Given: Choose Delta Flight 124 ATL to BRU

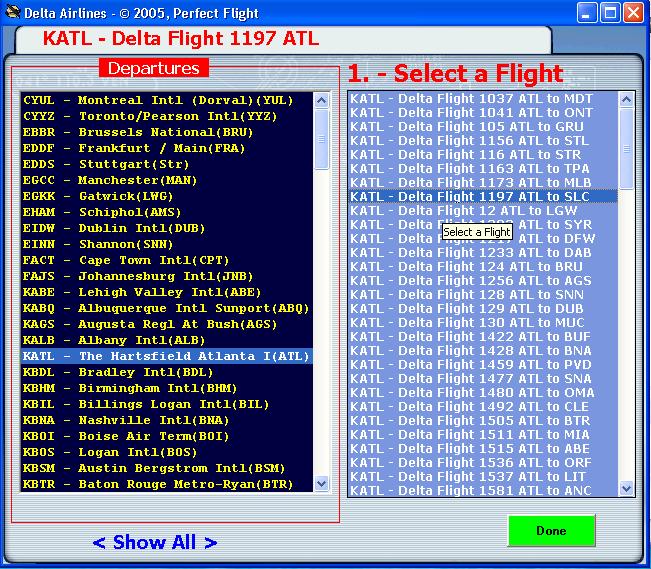Looking at the screenshot, I should click(483, 267).
